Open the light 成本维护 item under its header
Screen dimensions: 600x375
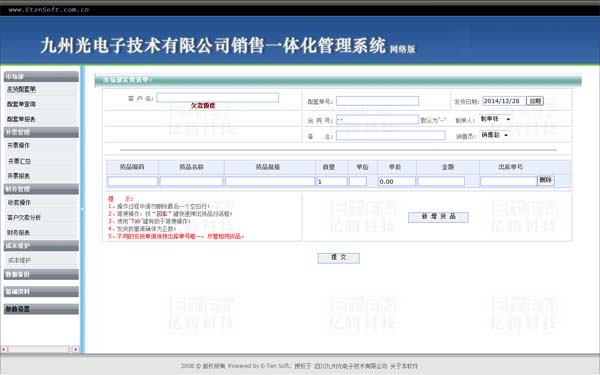20,260
